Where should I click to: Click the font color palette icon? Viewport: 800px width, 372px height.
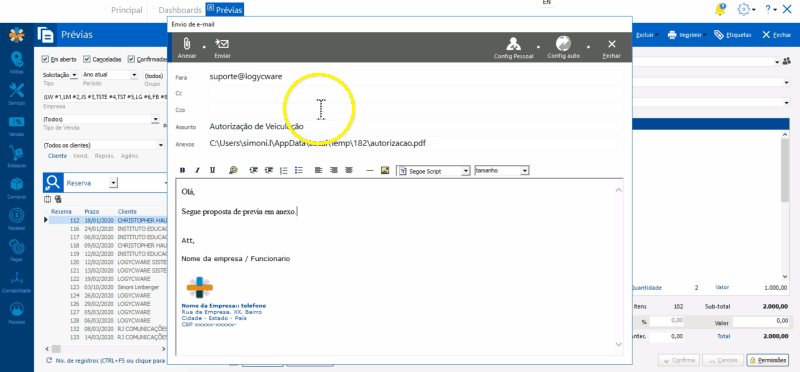point(233,170)
